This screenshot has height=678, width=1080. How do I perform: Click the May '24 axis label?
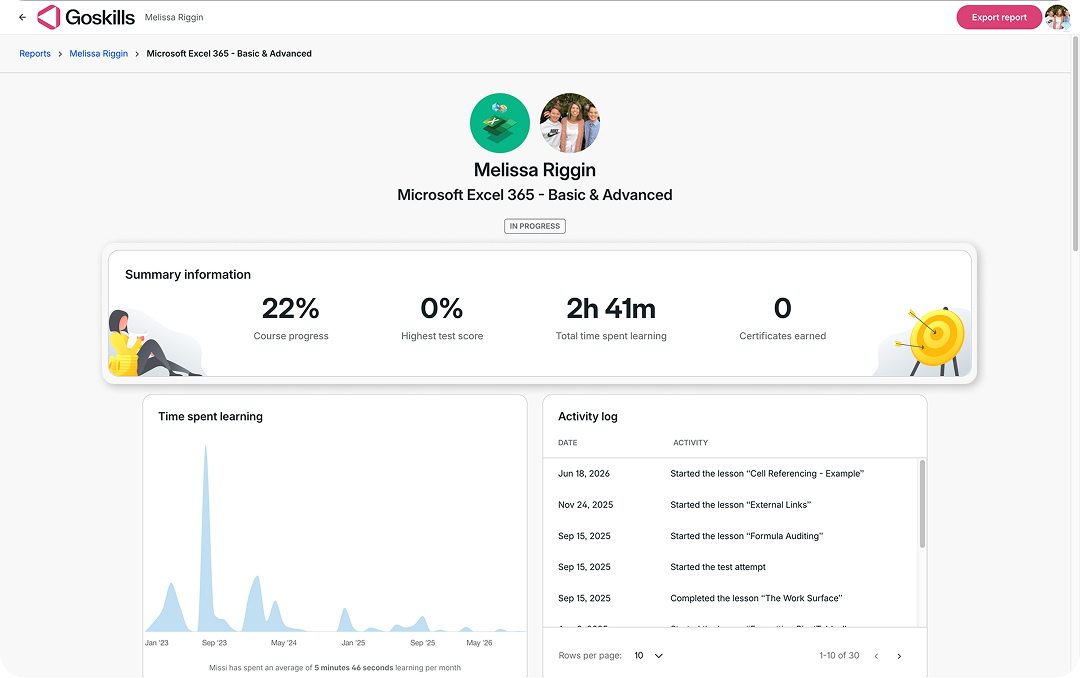284,642
